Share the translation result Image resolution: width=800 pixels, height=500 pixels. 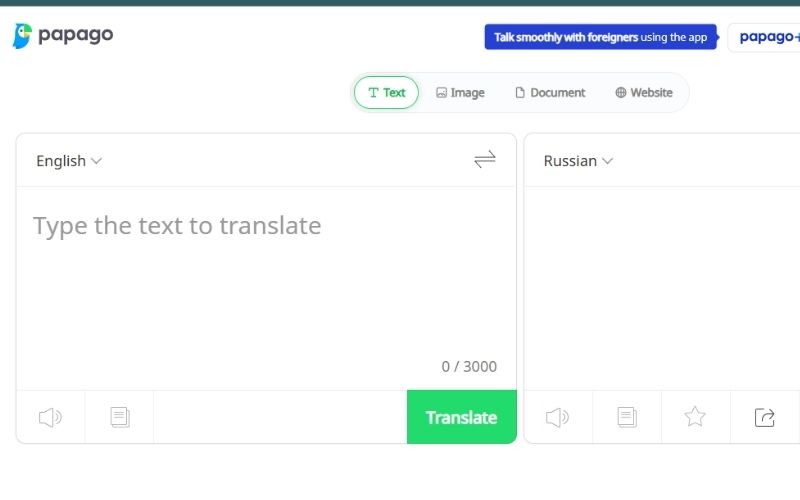[764, 417]
